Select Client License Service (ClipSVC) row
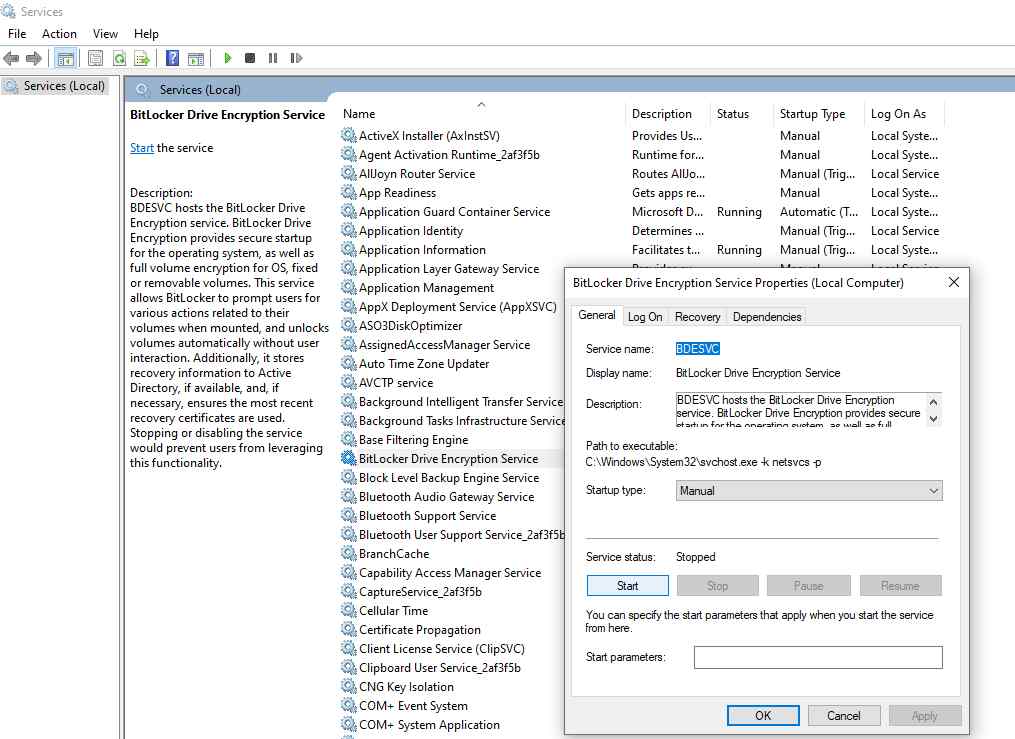Image resolution: width=1015 pixels, height=739 pixels. (452, 648)
